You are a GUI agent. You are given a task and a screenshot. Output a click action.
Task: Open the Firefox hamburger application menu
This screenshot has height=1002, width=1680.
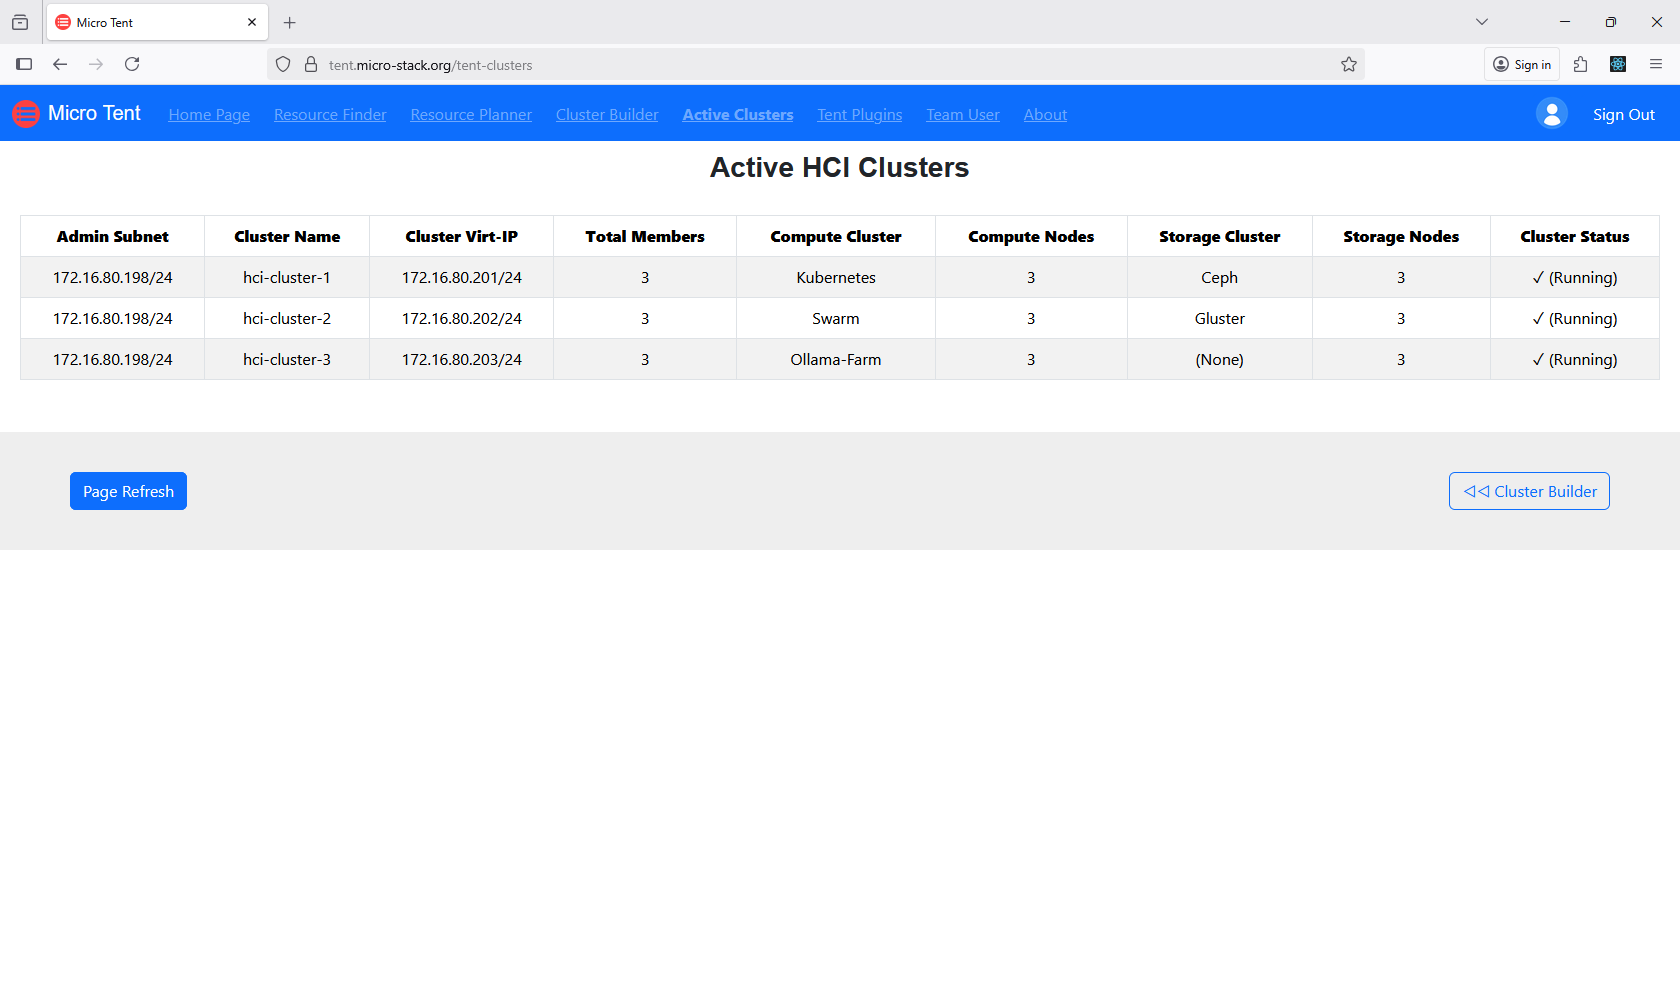[x=1655, y=65]
